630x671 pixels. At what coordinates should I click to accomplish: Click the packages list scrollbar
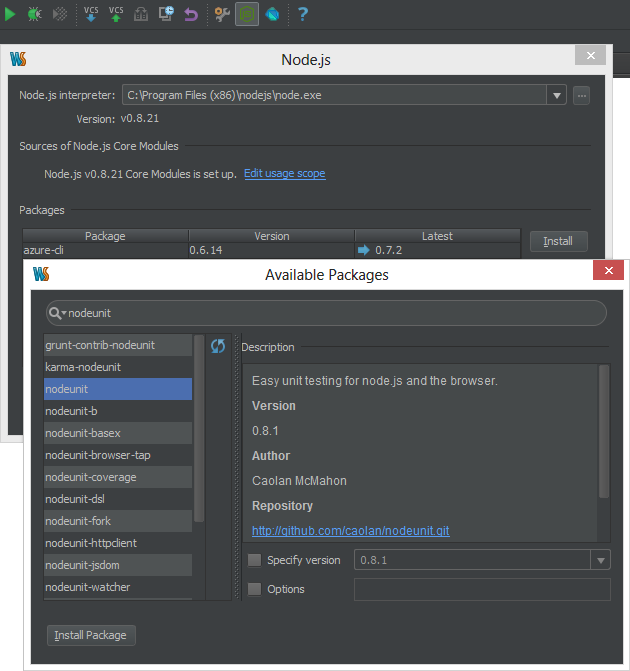click(199, 429)
